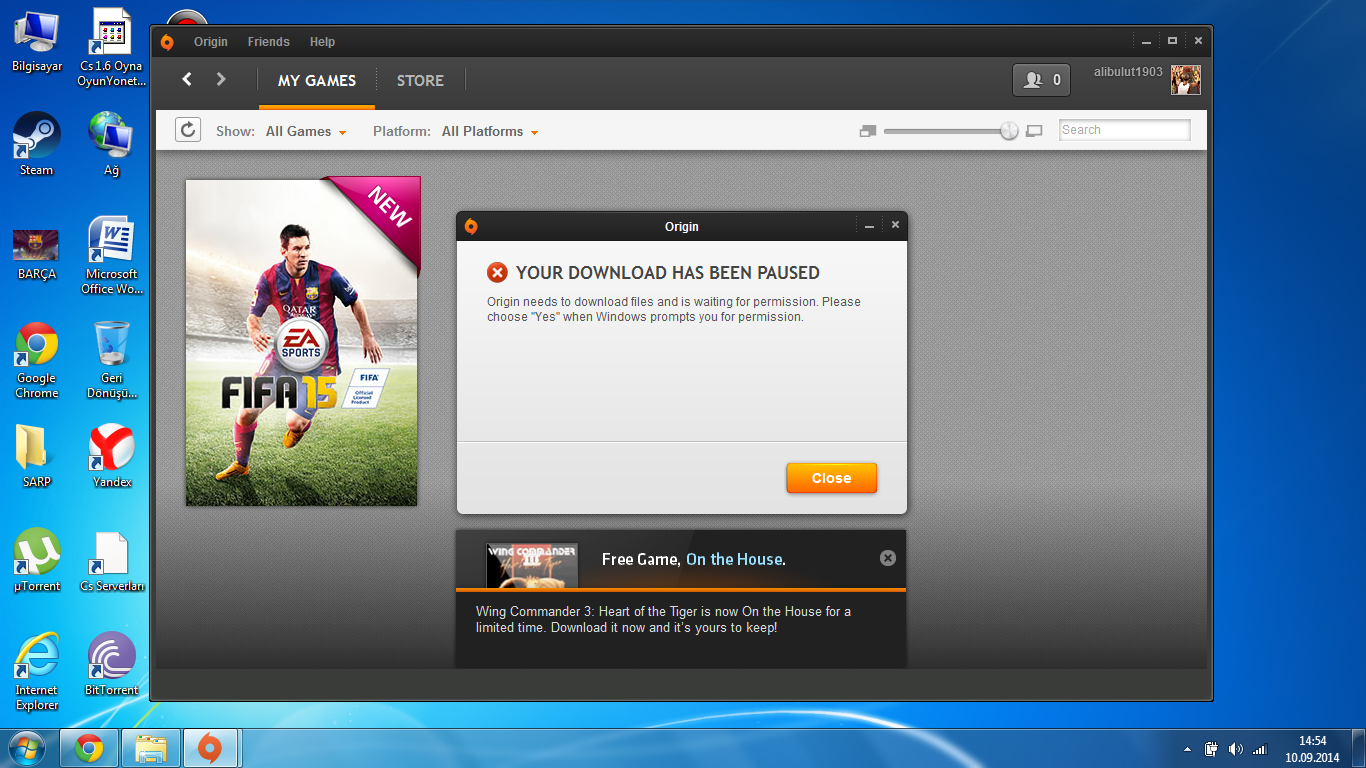1366x768 pixels.
Task: Click the network signal tray icon
Action: click(x=1259, y=749)
